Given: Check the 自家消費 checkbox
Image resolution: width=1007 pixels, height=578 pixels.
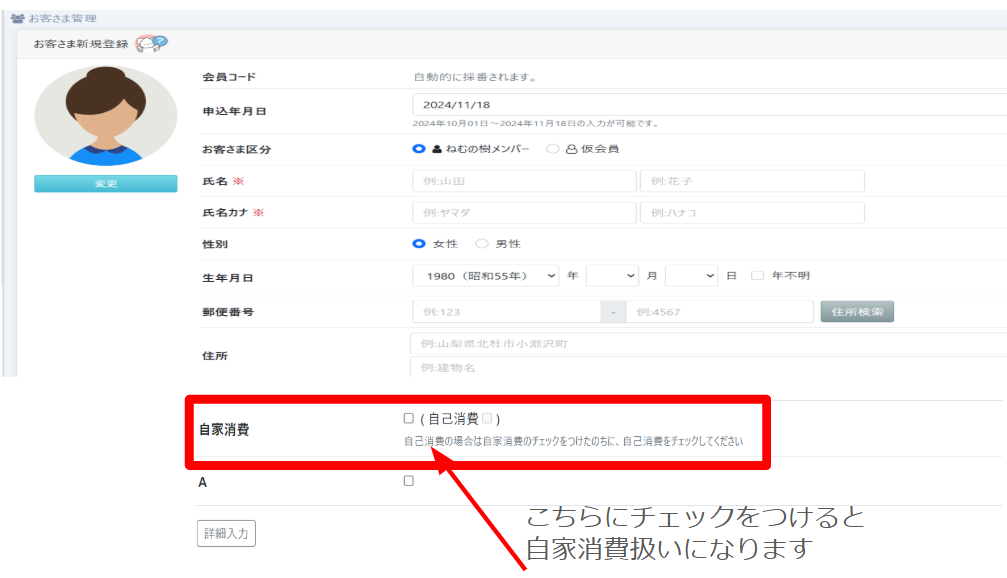Looking at the screenshot, I should click(409, 418).
